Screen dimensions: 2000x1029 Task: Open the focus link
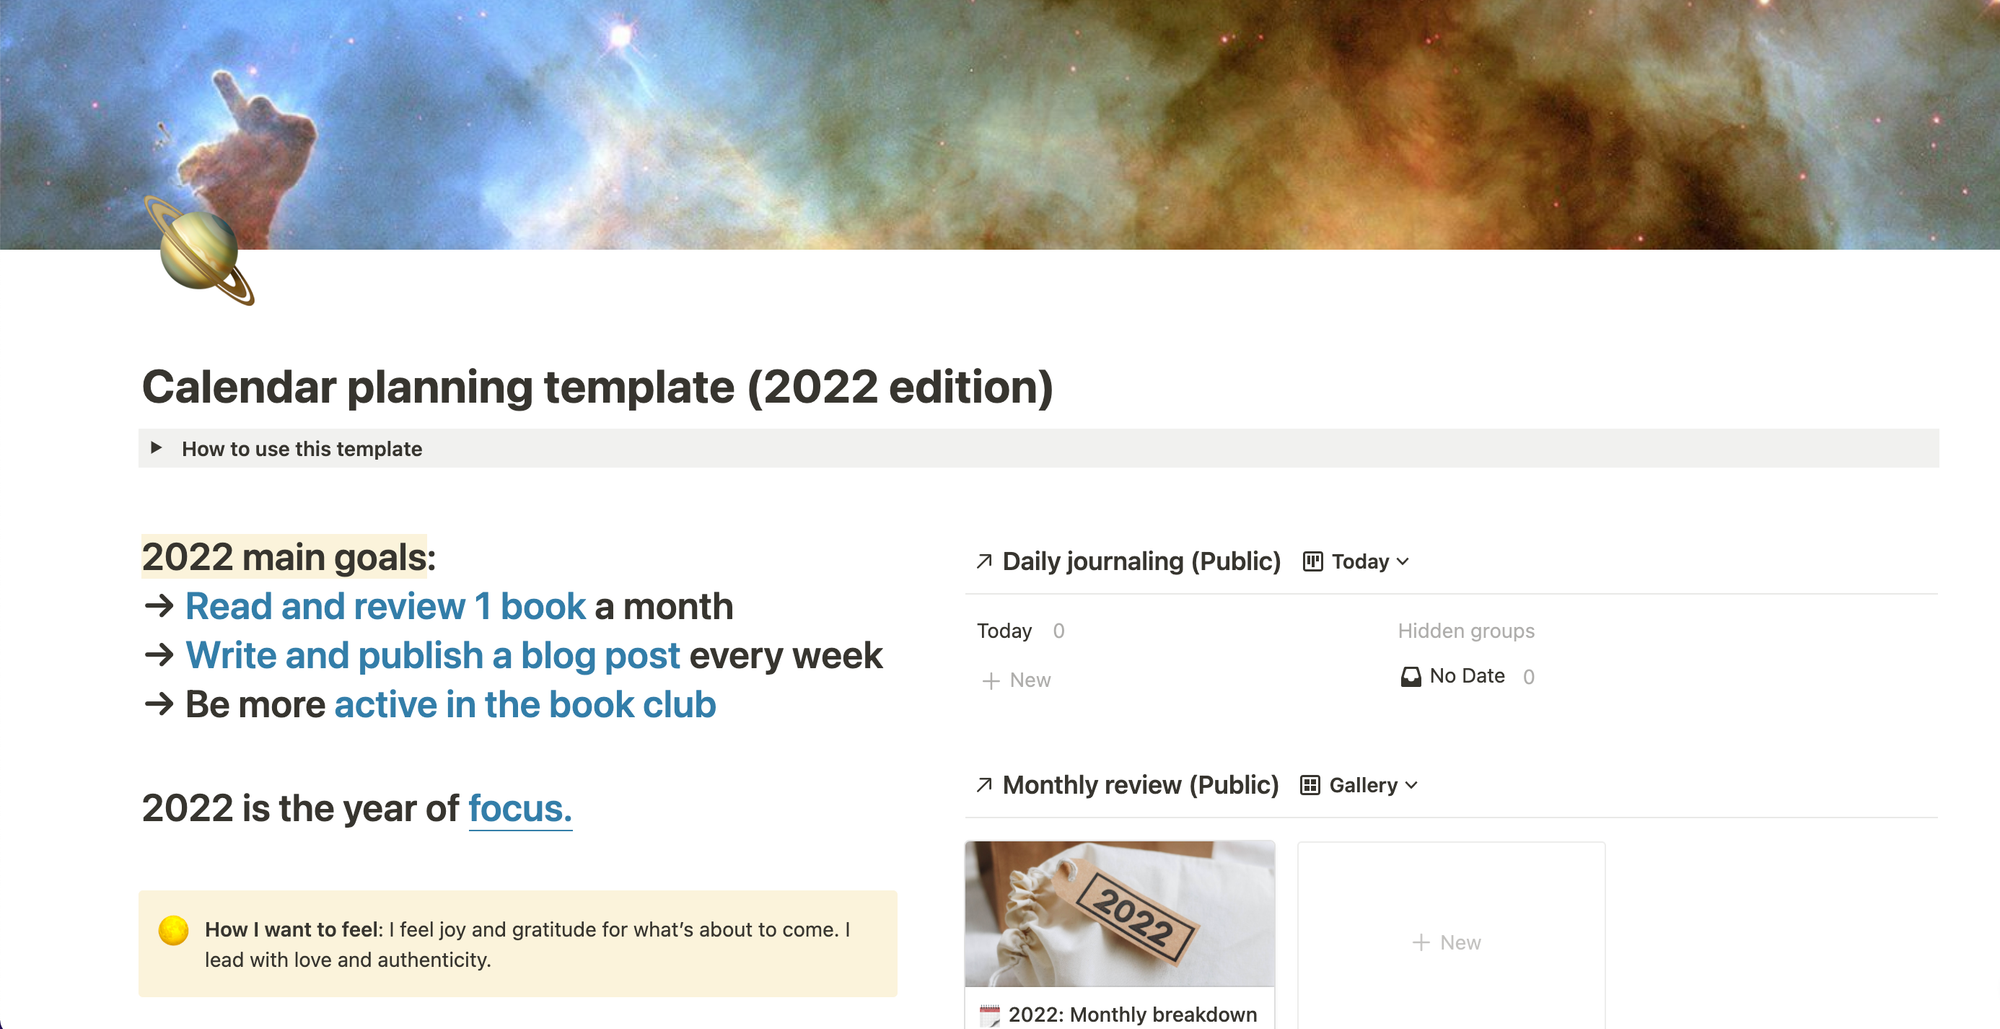click(x=520, y=808)
